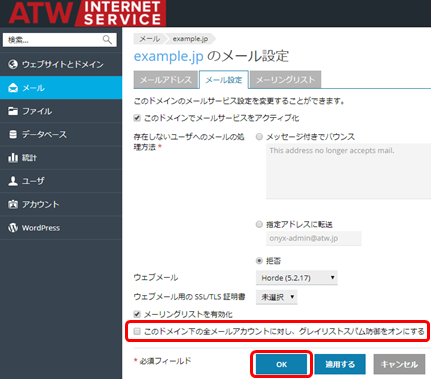Open the データベース sidebar item
Screen dimensions: 431x379
click(x=61, y=134)
